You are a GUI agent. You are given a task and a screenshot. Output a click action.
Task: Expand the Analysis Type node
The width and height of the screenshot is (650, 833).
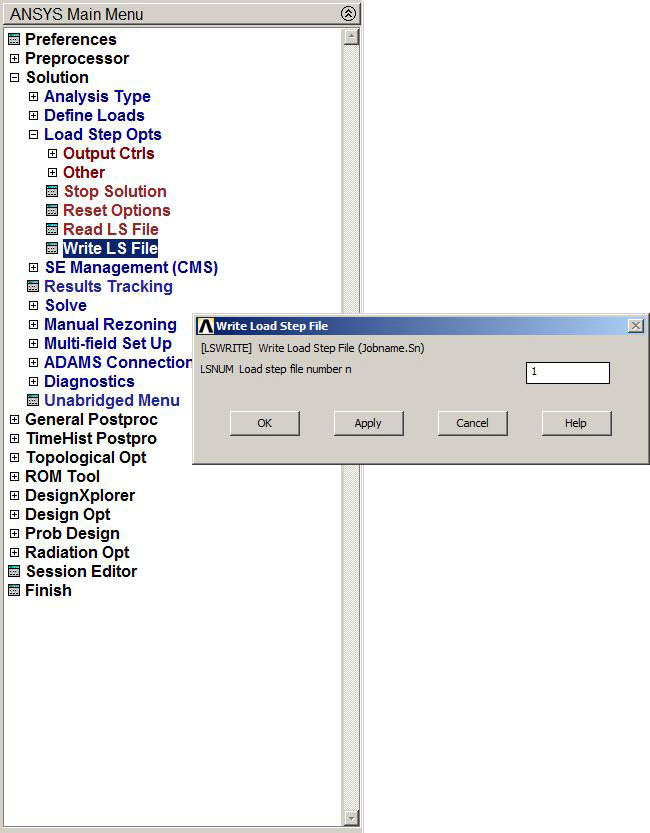[x=33, y=97]
